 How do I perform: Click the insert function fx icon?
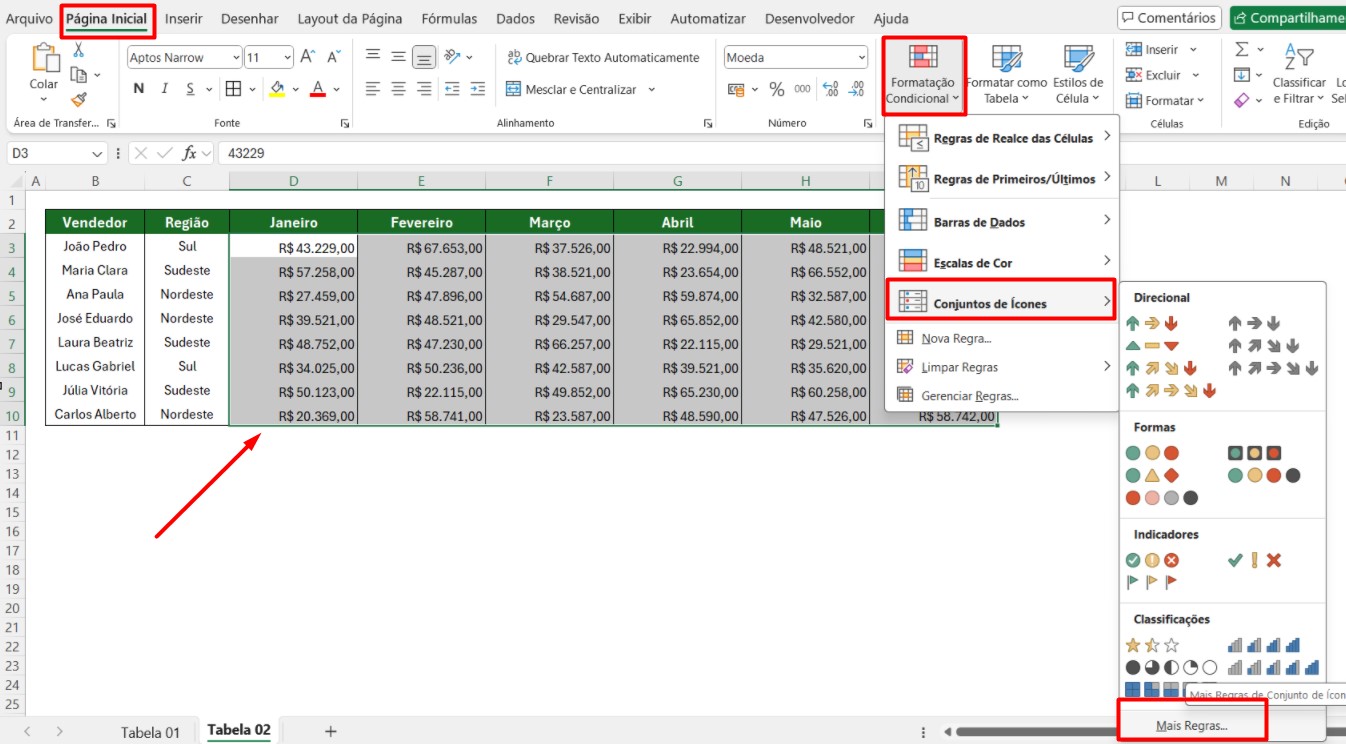click(x=189, y=153)
